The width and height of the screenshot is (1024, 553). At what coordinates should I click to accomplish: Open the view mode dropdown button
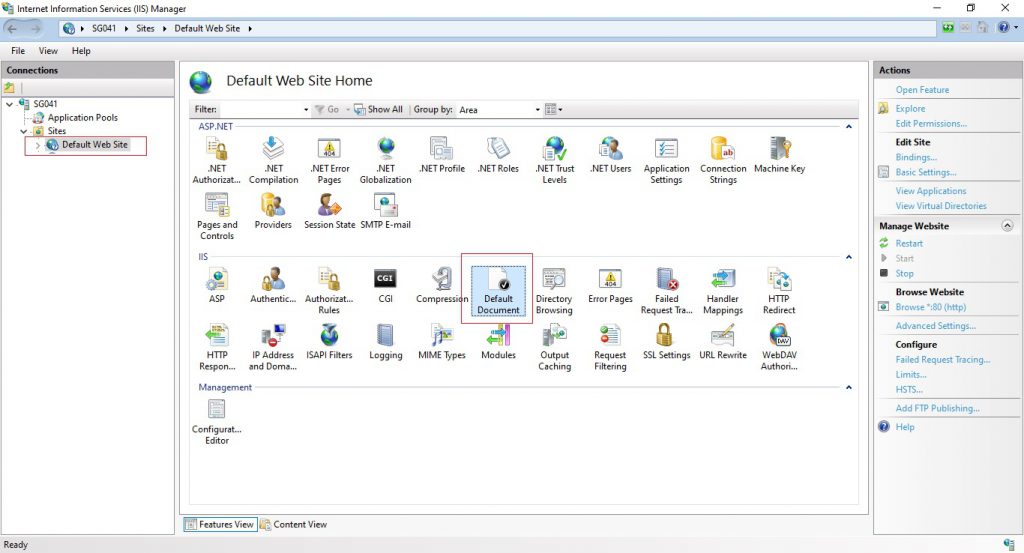[x=554, y=110]
